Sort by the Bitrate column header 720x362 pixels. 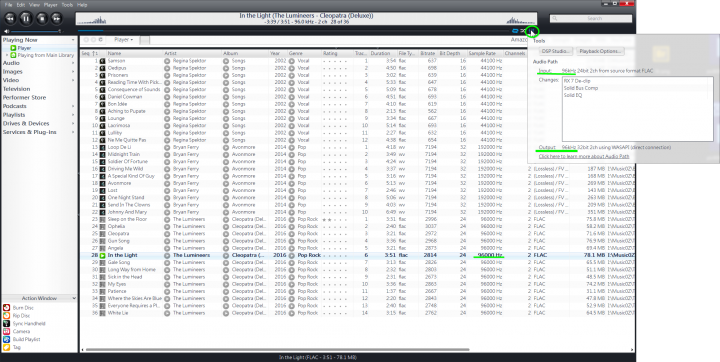tap(428, 53)
